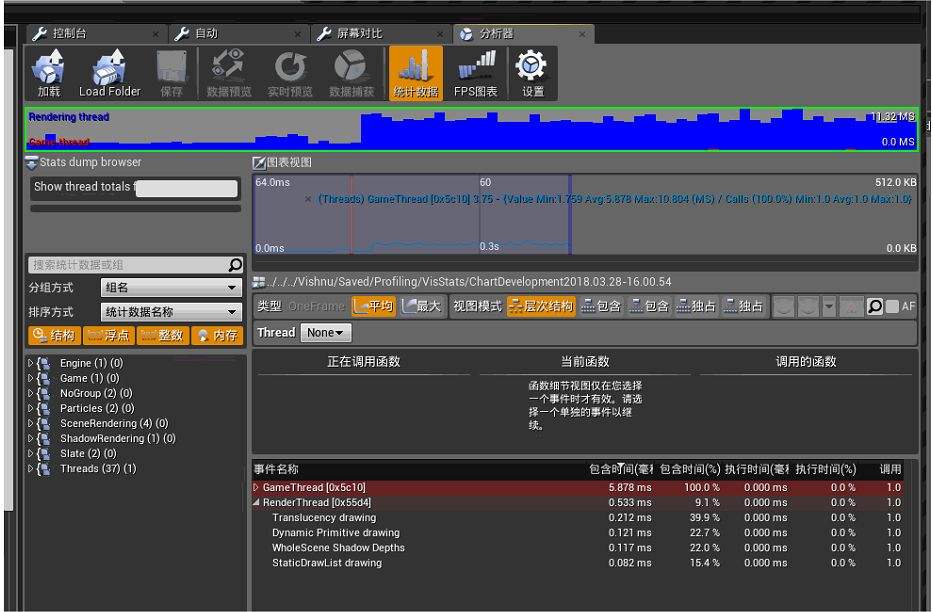
Task: Click in the Rendering thread overview graph
Action: 471,128
